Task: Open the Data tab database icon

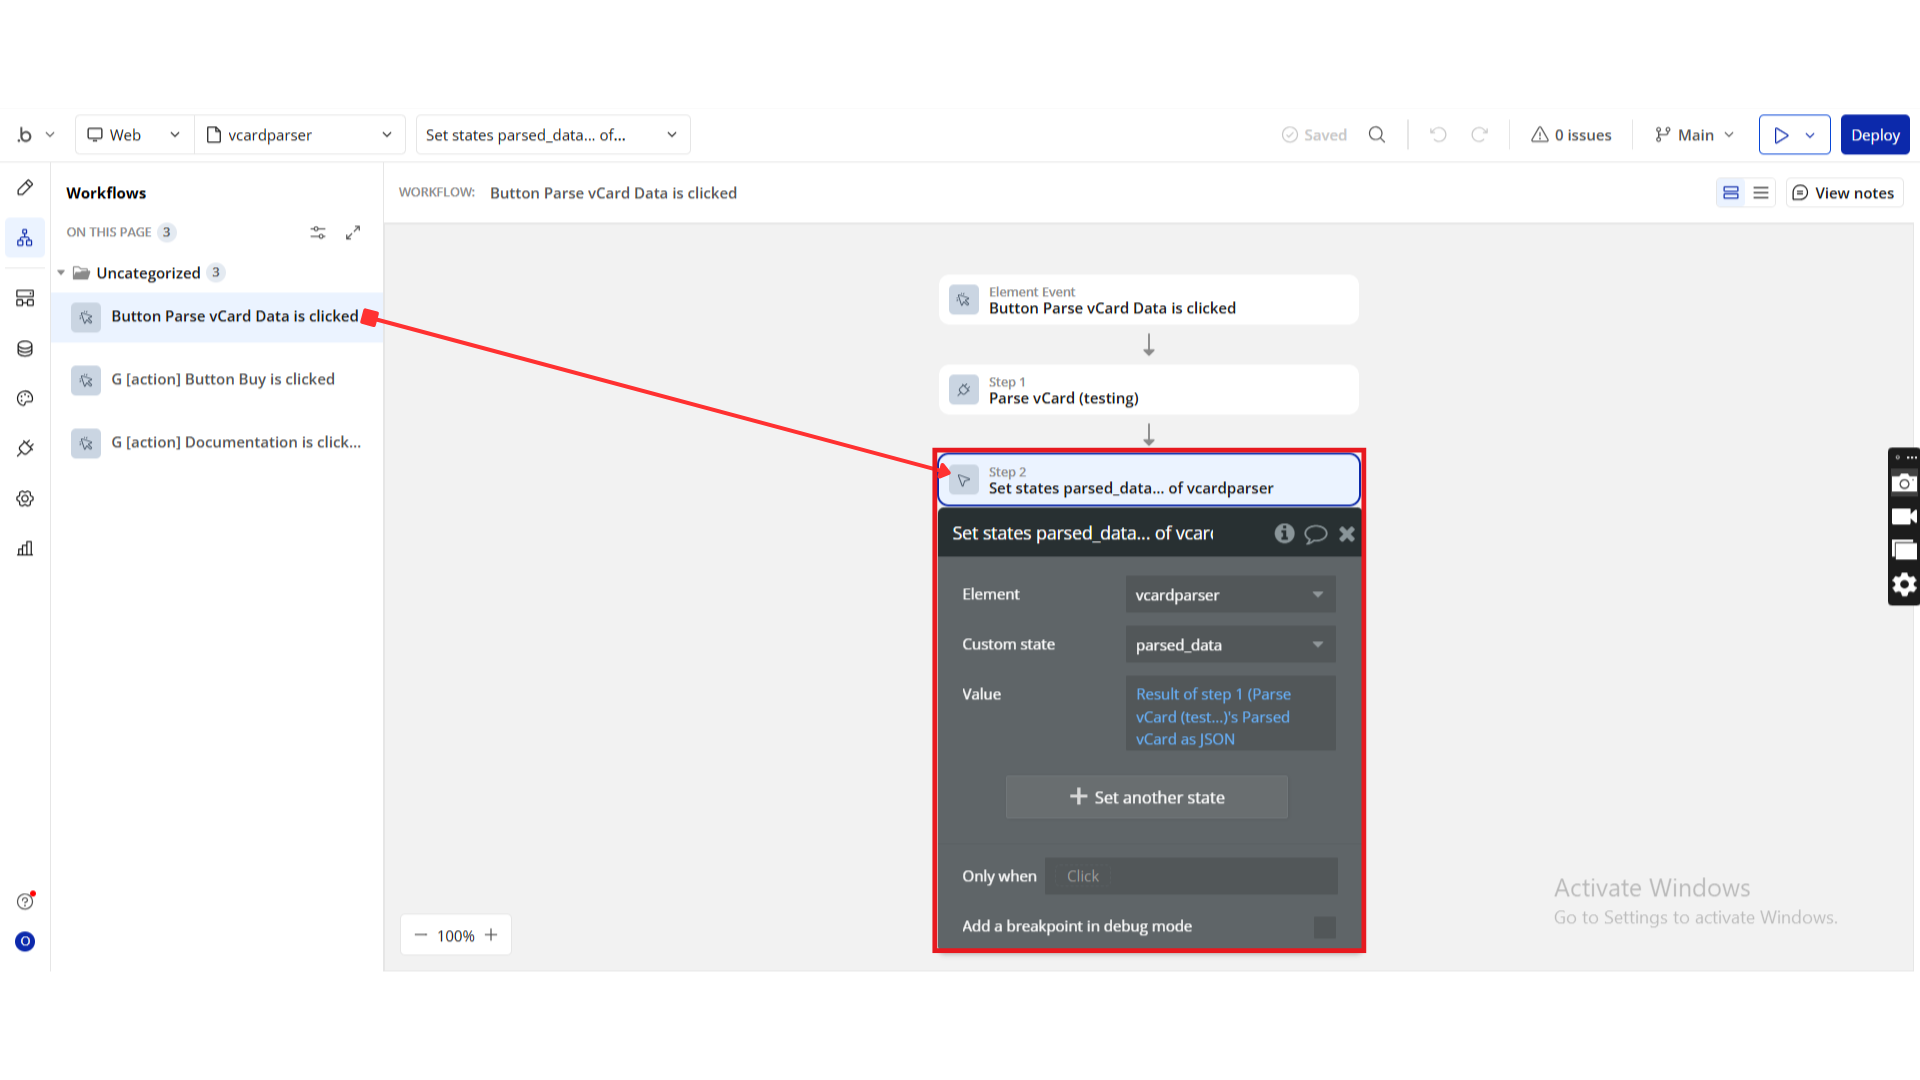Action: tap(25, 348)
